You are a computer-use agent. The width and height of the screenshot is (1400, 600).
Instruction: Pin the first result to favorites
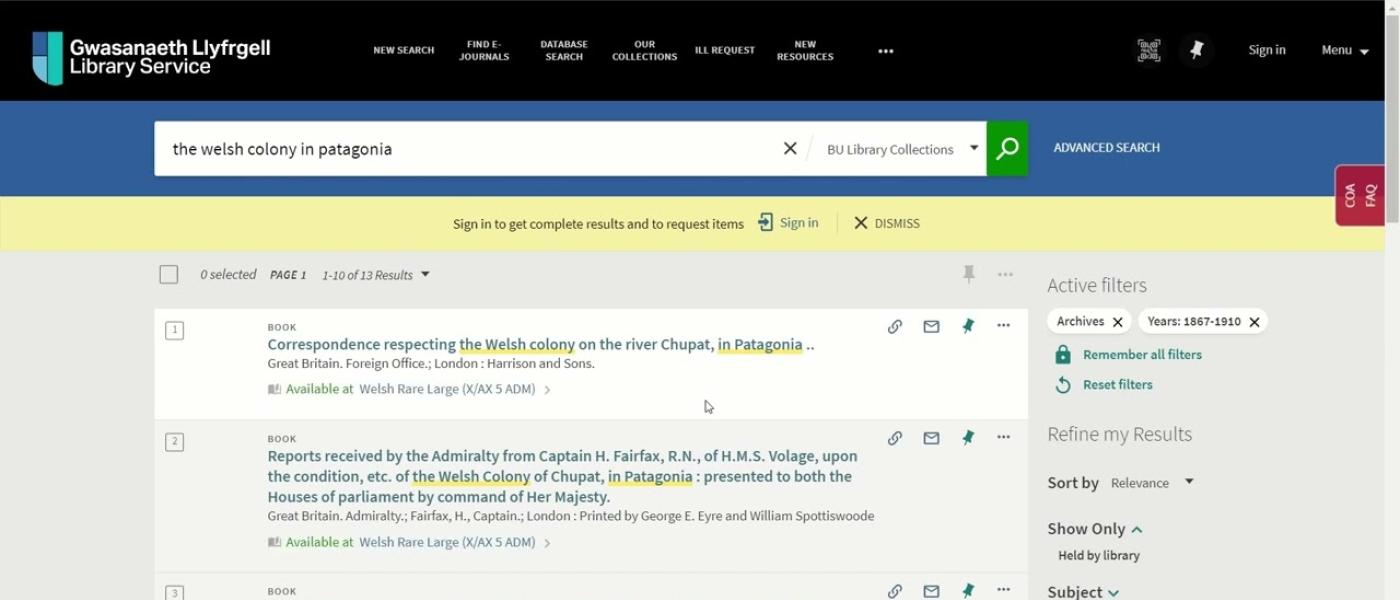pos(968,327)
